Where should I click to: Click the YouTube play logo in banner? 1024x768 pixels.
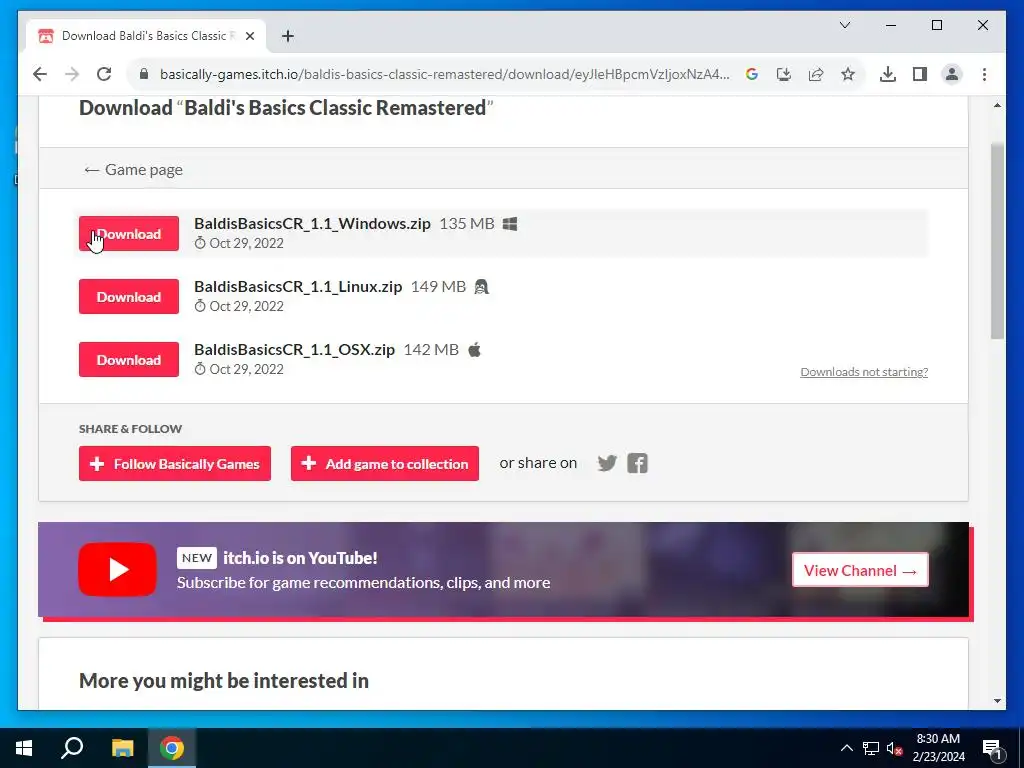(118, 569)
